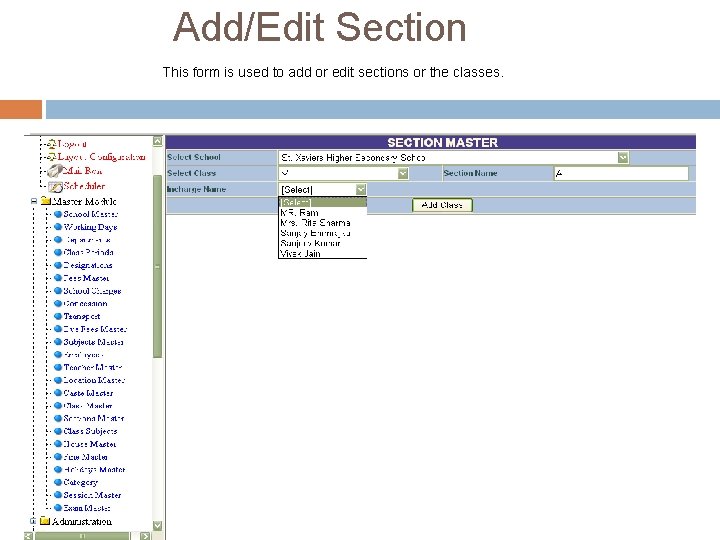720x540 pixels.
Task: Open Teacher Master in the tree
Action: click(93, 367)
